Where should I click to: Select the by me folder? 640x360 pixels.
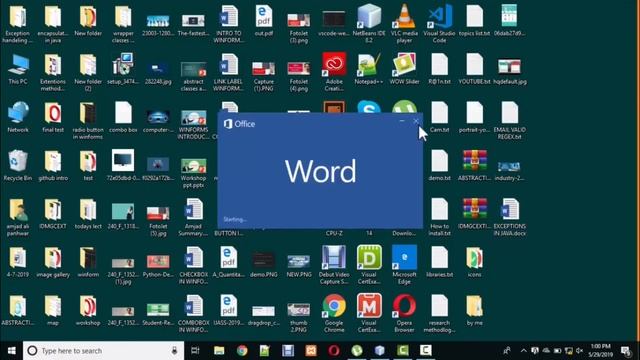(x=474, y=309)
